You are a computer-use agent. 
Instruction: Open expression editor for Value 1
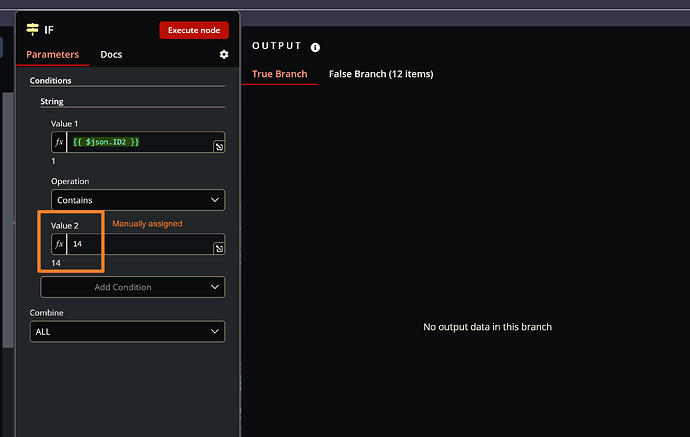219,147
